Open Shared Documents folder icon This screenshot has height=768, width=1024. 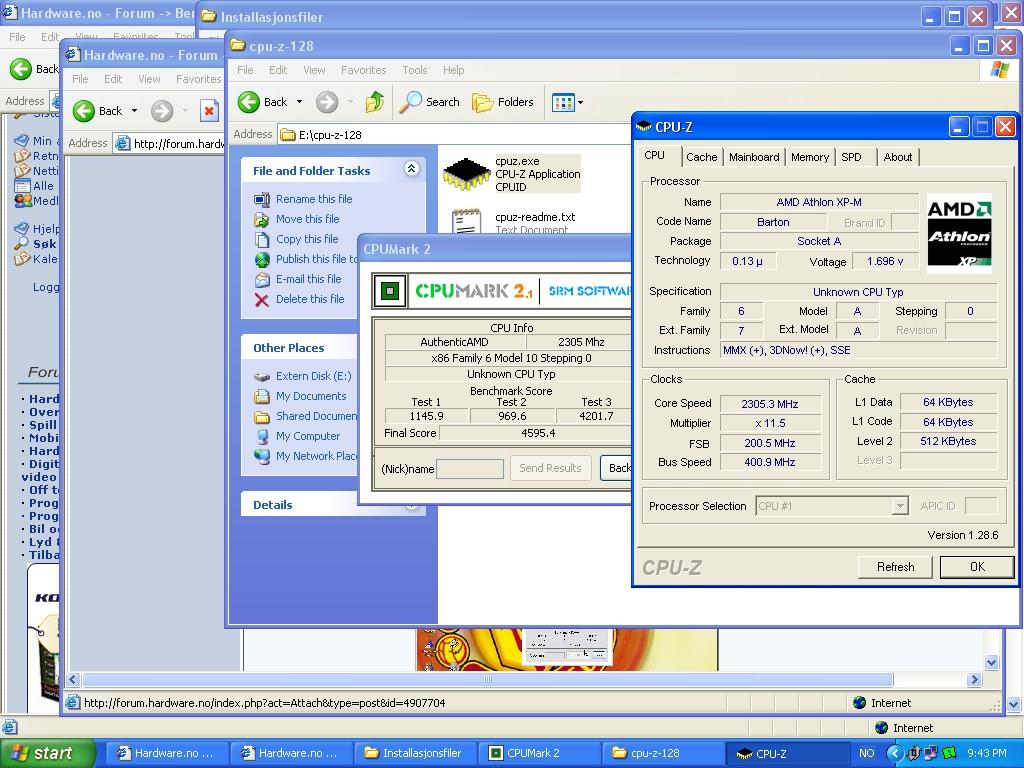(x=262, y=417)
